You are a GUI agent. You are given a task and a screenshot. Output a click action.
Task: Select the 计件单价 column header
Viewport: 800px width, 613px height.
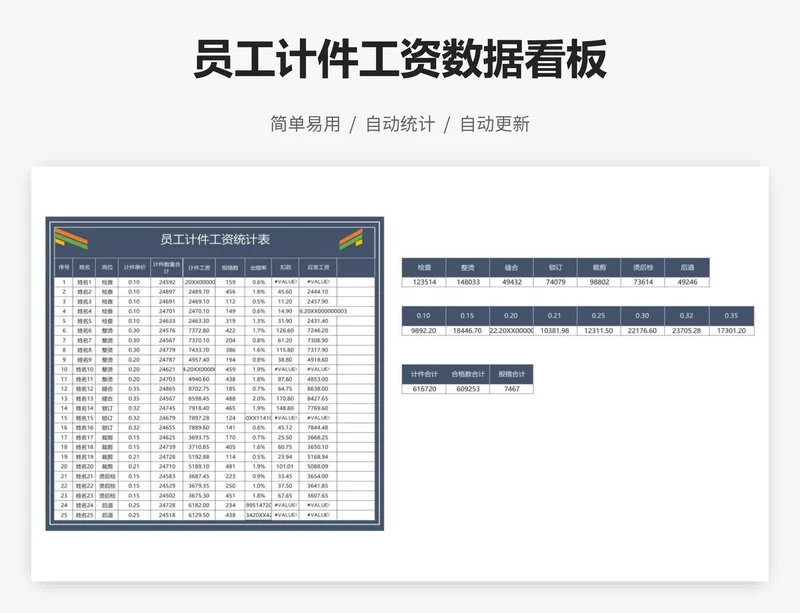(x=134, y=267)
